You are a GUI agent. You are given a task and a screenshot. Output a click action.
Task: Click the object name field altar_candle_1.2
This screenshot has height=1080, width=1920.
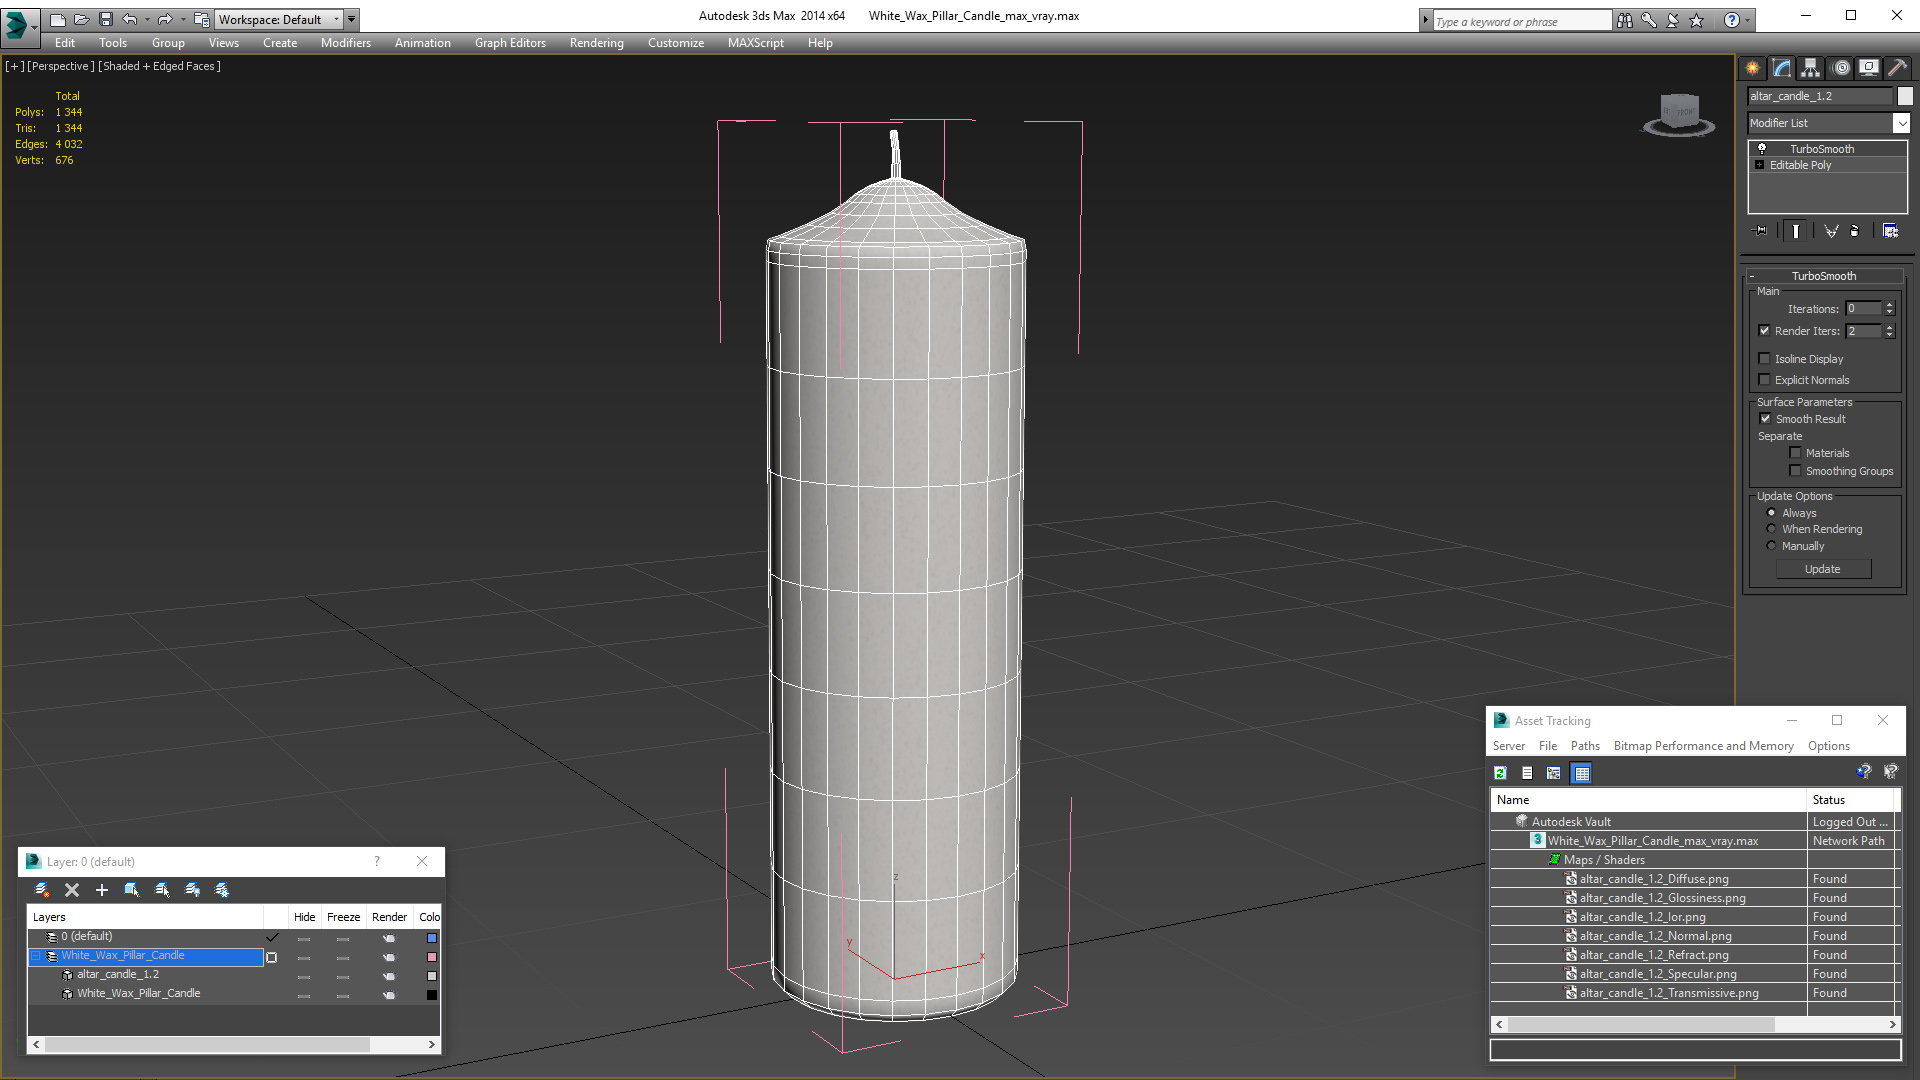[x=1820, y=96]
